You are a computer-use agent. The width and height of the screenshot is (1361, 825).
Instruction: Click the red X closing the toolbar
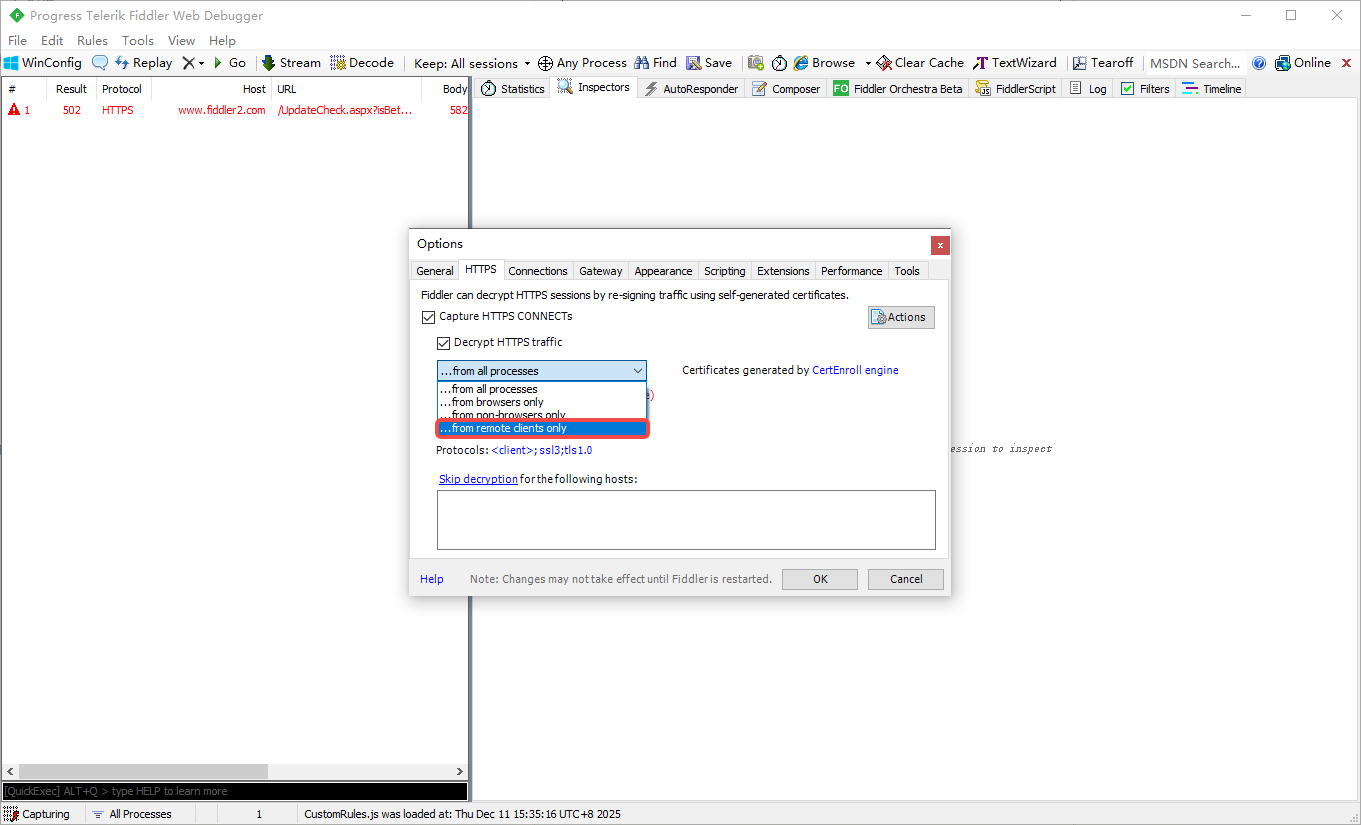point(1346,63)
